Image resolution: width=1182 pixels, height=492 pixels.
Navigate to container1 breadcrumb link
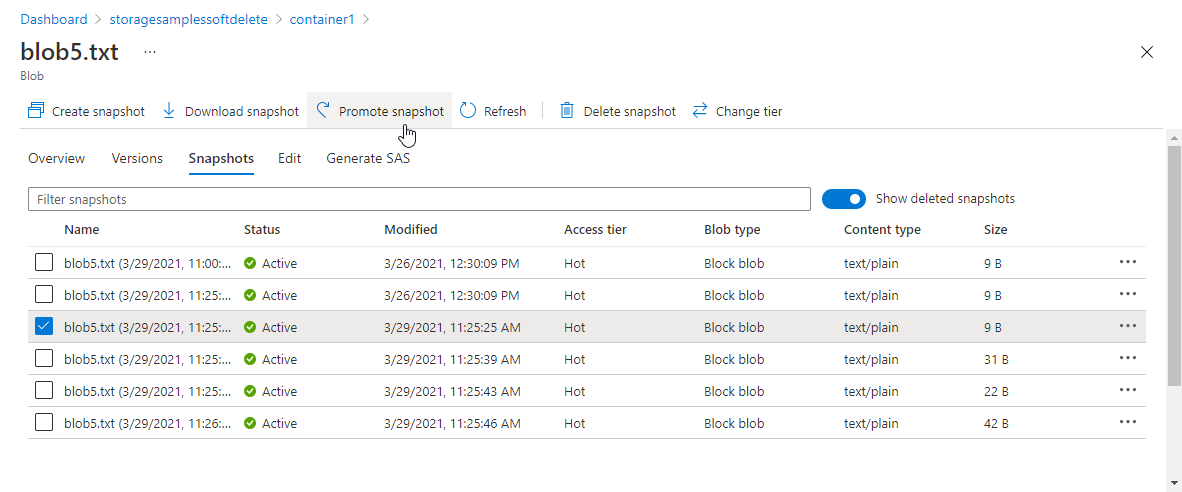[x=322, y=19]
